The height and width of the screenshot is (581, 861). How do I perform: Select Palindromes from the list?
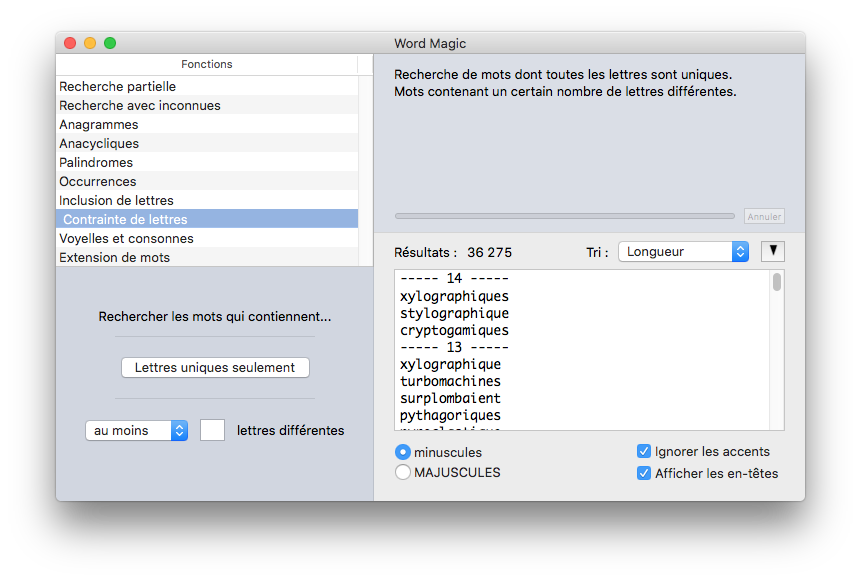tap(96, 163)
